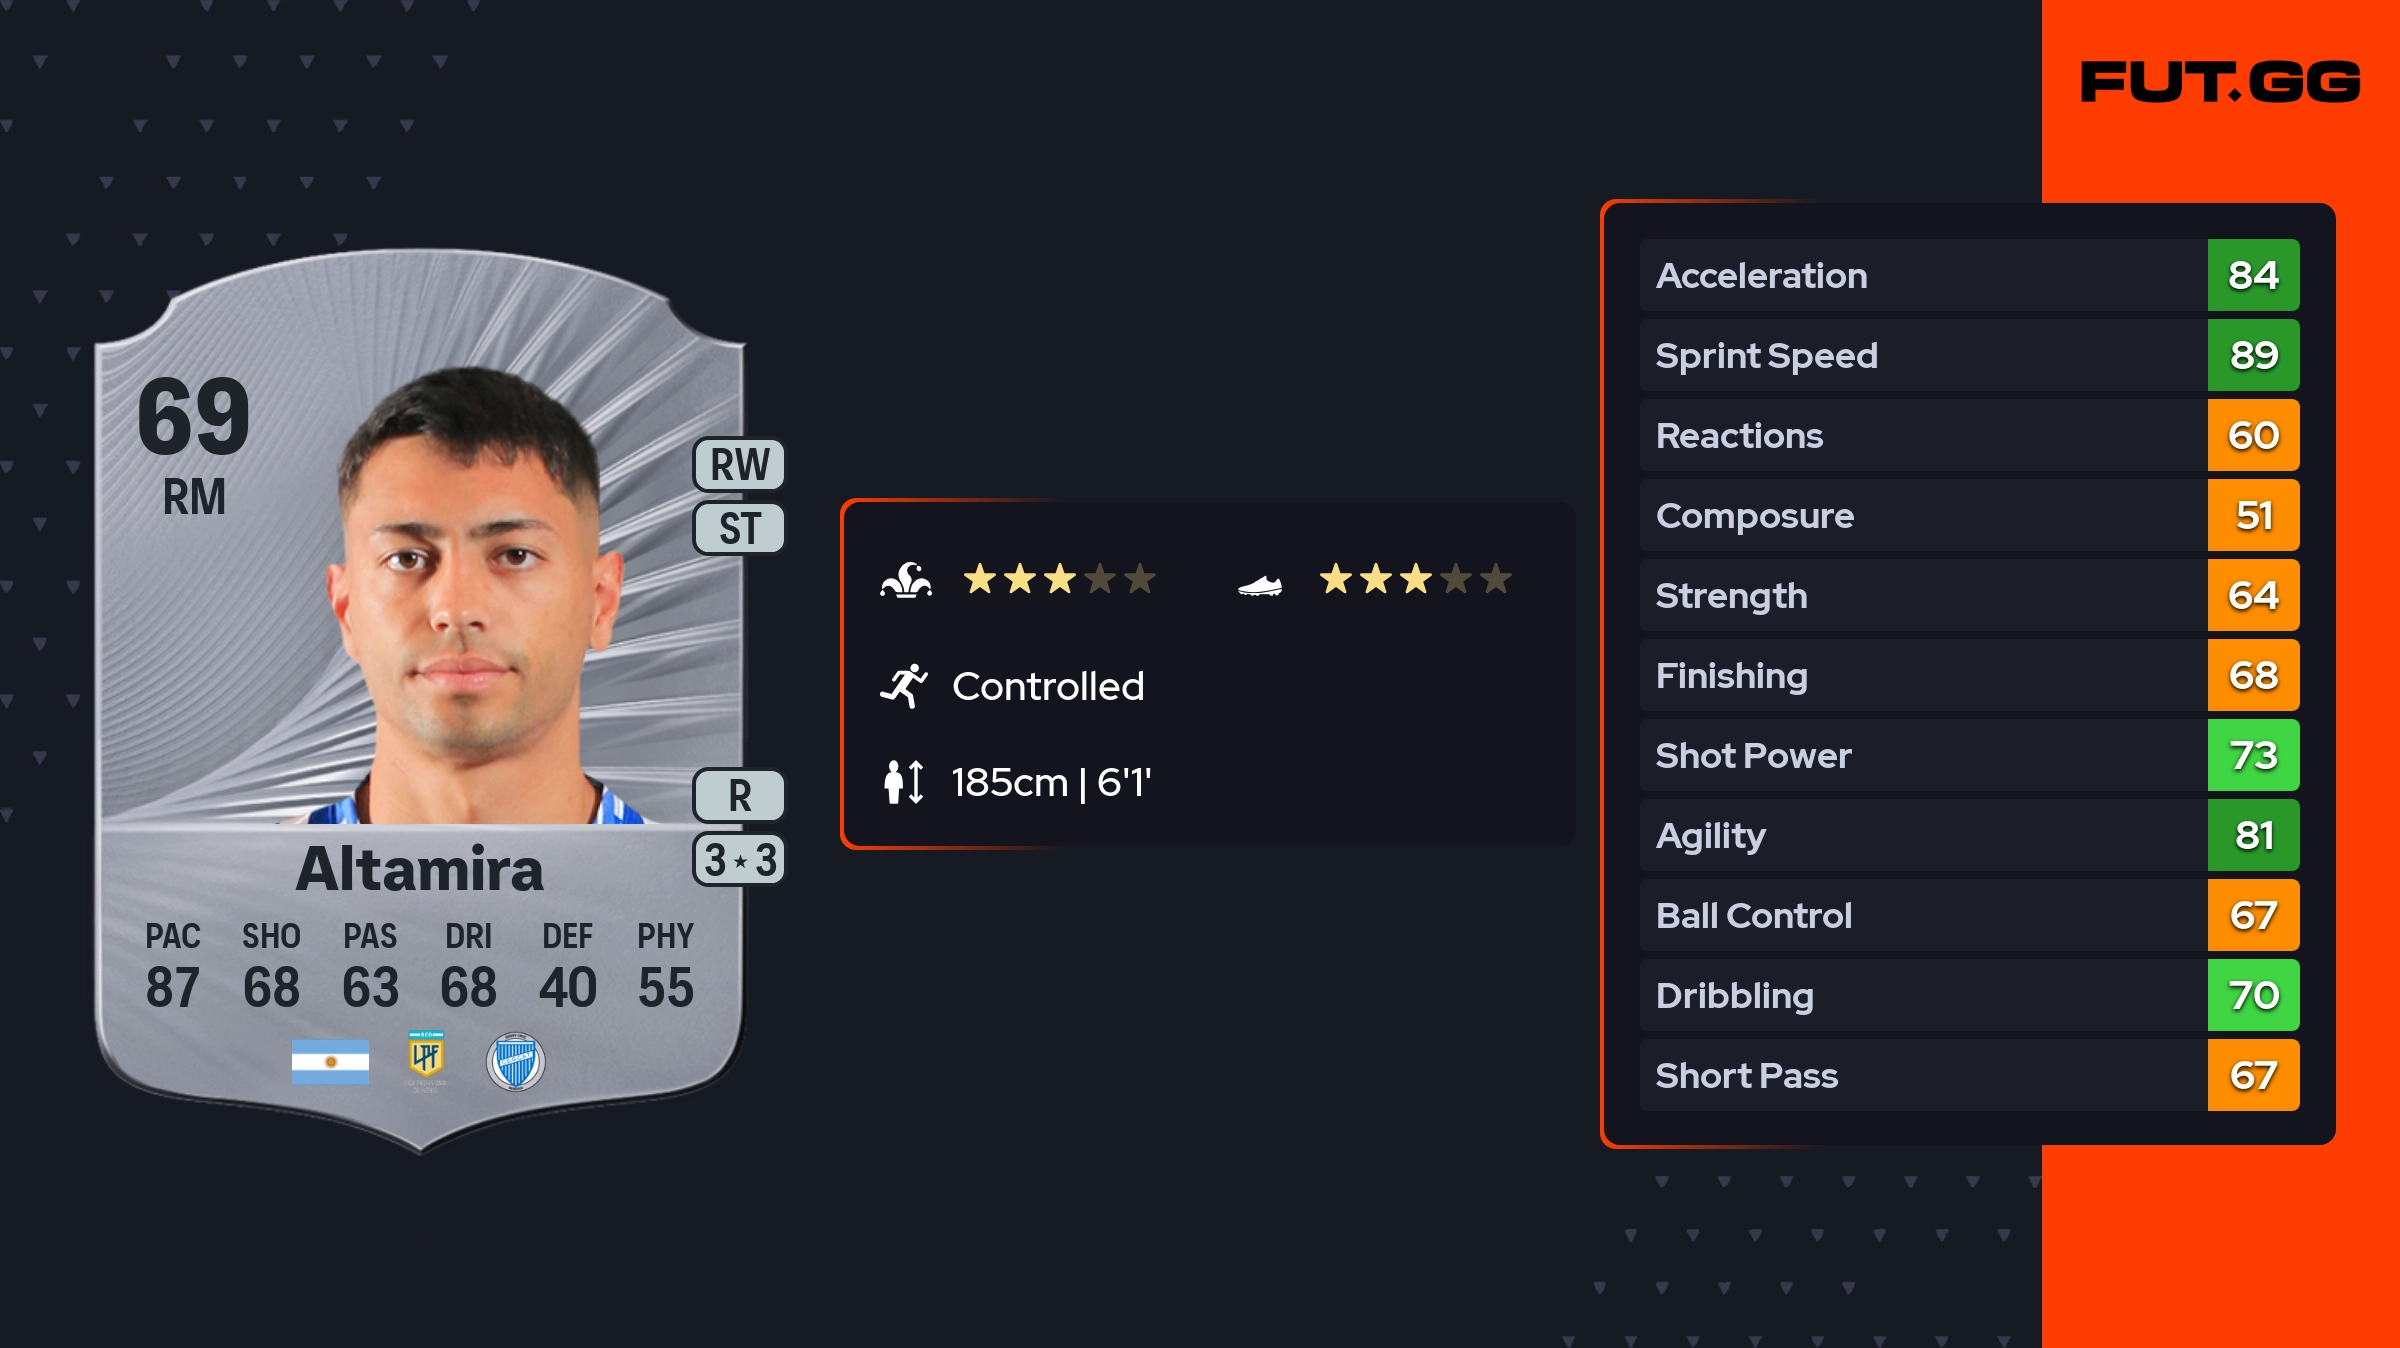The height and width of the screenshot is (1348, 2400).
Task: Click the round blue club crest
Action: click(x=515, y=1062)
